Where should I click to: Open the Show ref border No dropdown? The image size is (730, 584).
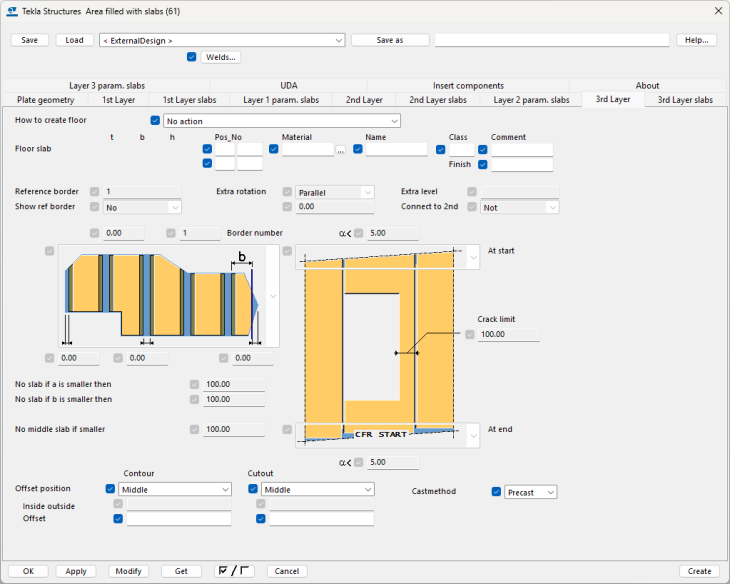(x=142, y=207)
